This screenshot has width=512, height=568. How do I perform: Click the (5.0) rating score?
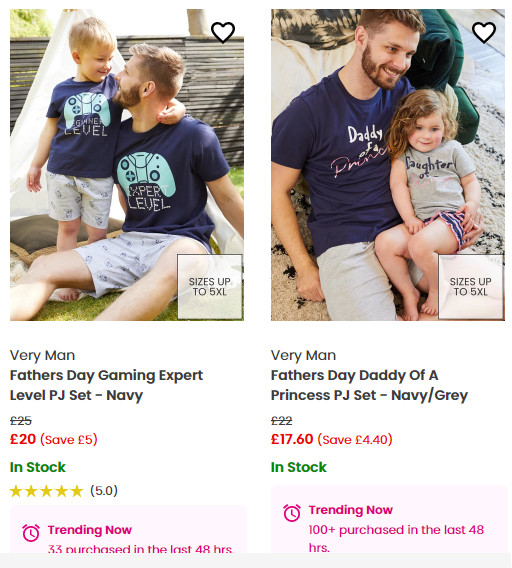(x=104, y=491)
